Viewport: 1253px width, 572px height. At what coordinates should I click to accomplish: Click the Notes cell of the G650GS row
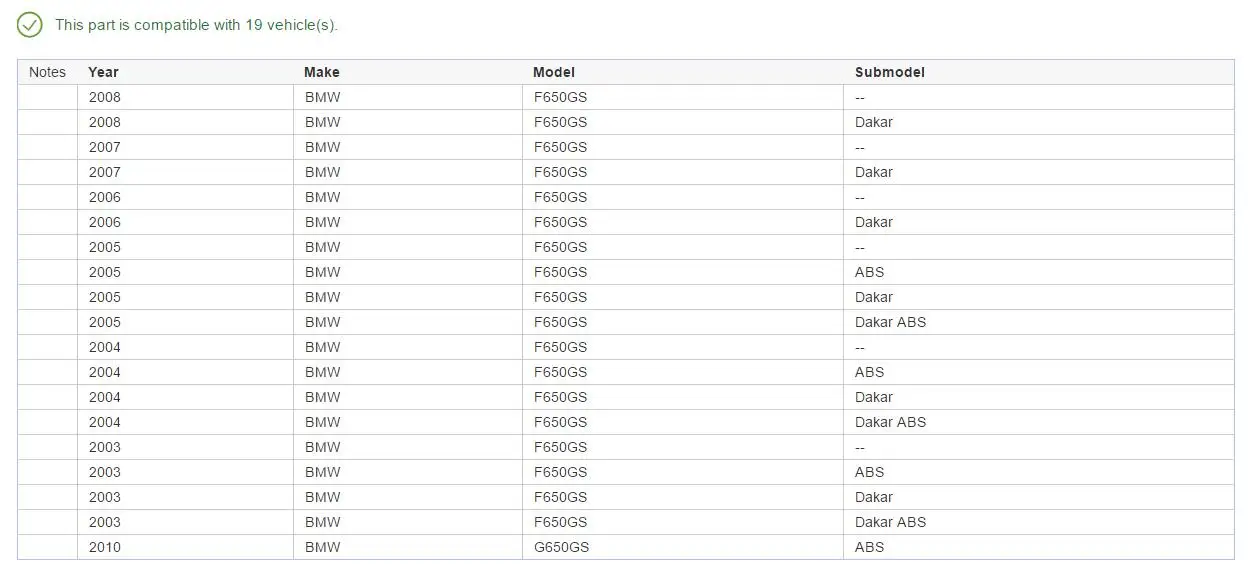(x=47, y=547)
